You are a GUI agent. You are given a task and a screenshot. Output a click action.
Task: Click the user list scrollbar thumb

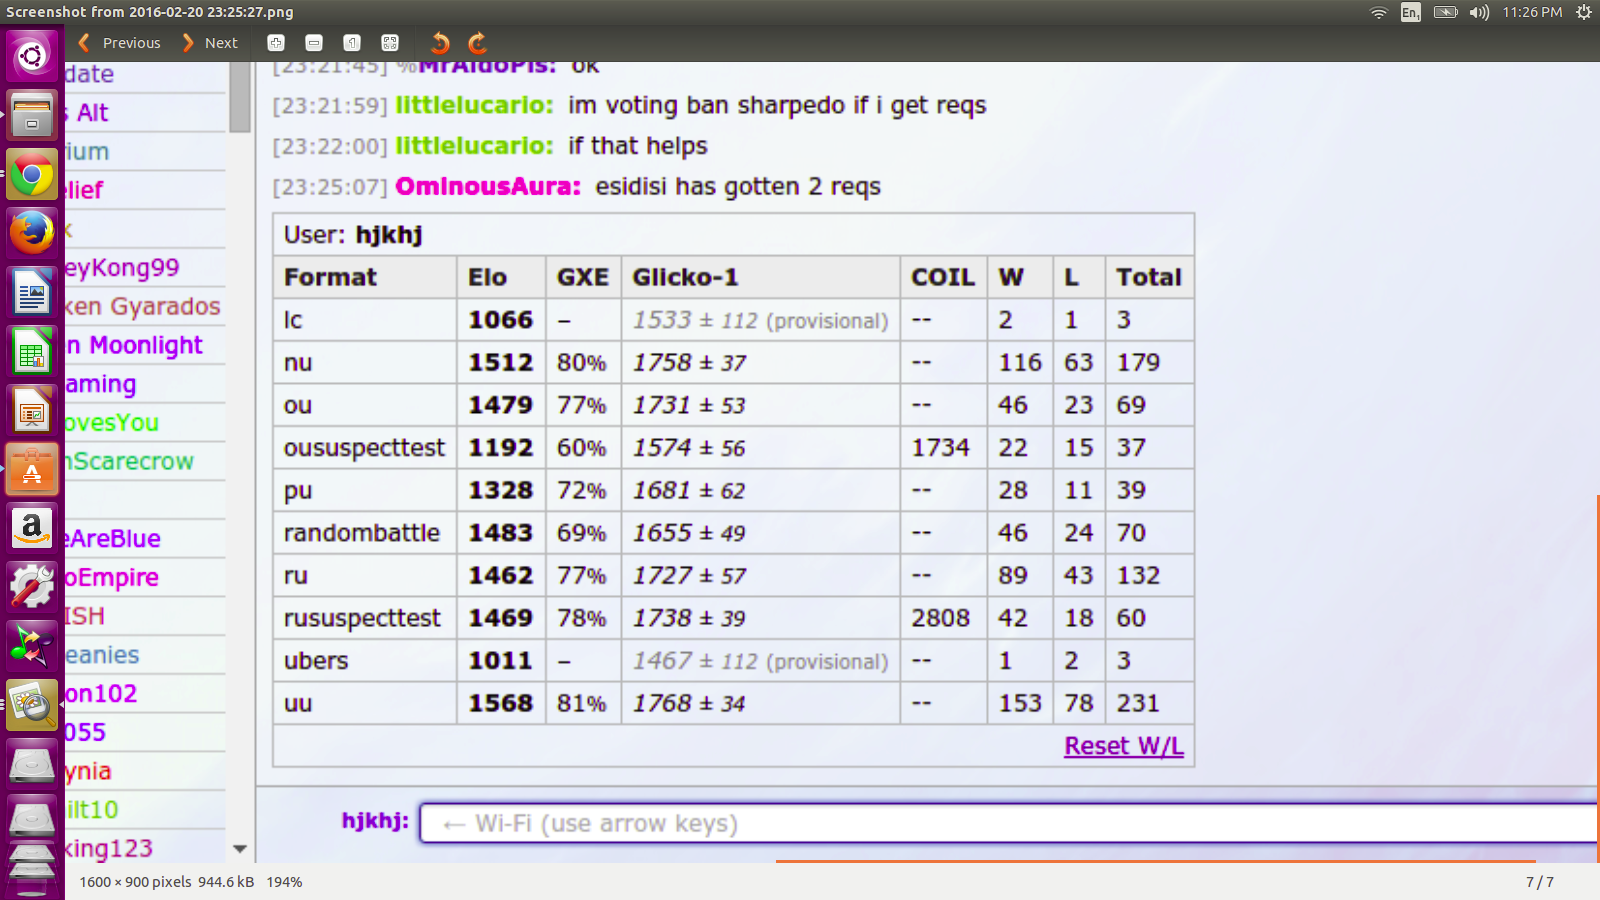coord(239,97)
